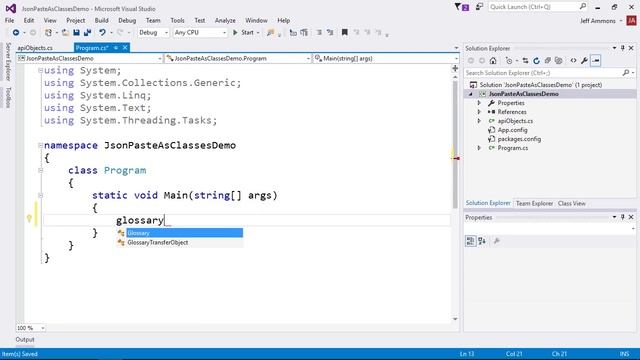Switch to the apiObjects.cs tab
The image size is (640, 360).
[x=35, y=48]
